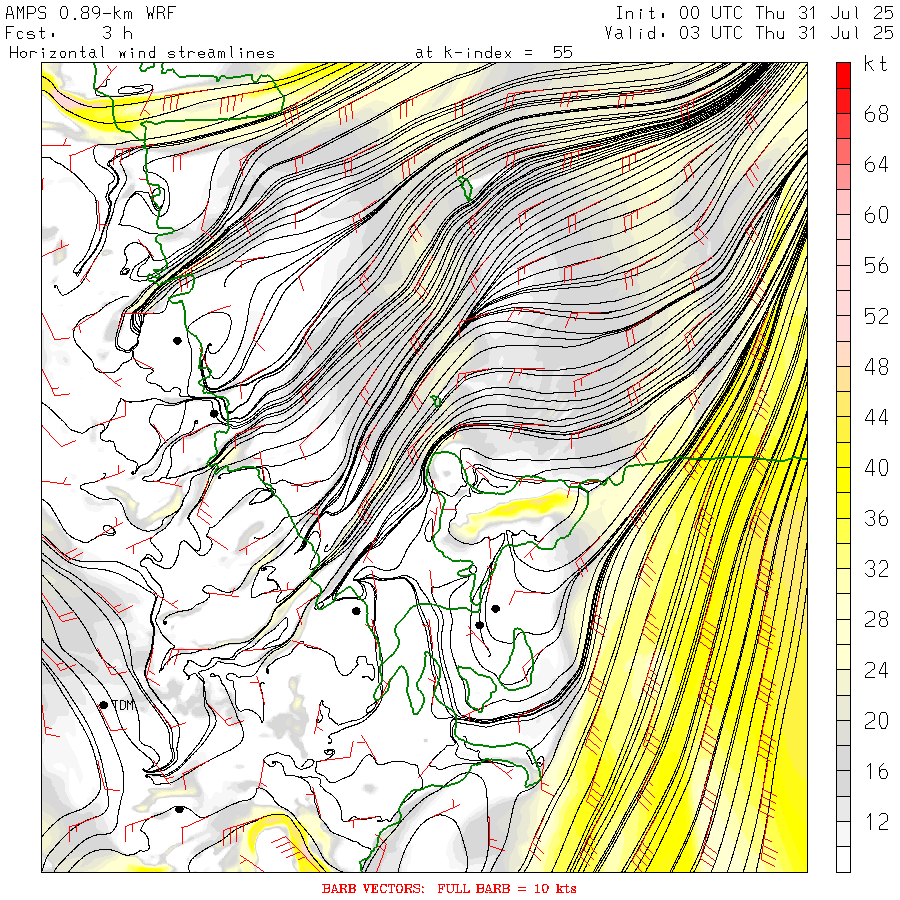This screenshot has height=900, width=900.
Task: Click the "24" colorbar label
Action: pos(876,670)
